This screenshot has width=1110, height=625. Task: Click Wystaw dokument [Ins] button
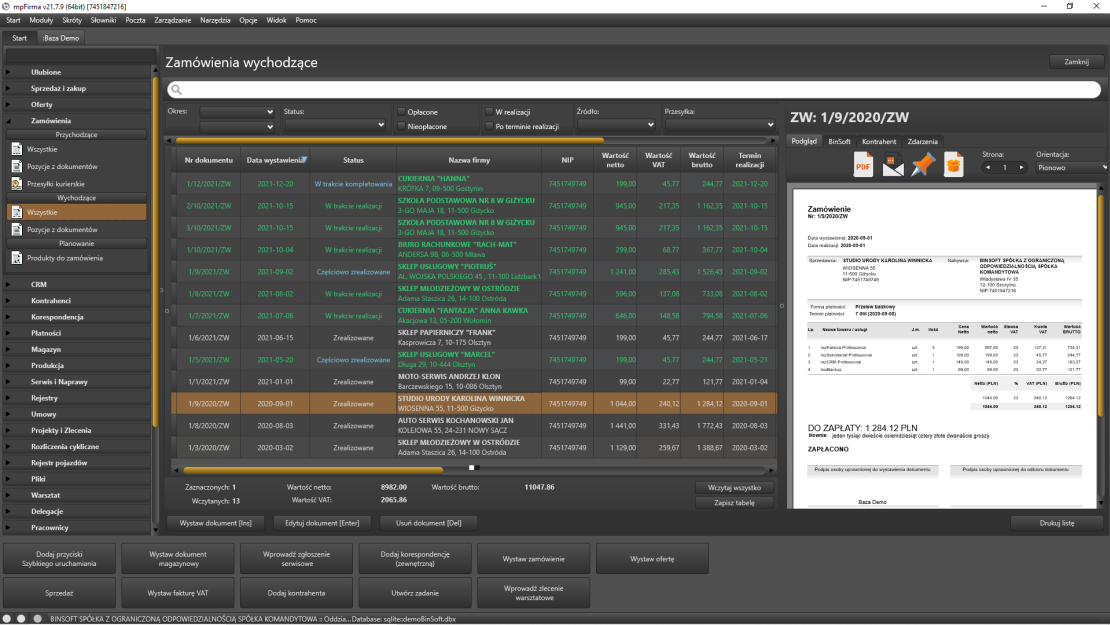tap(215, 523)
